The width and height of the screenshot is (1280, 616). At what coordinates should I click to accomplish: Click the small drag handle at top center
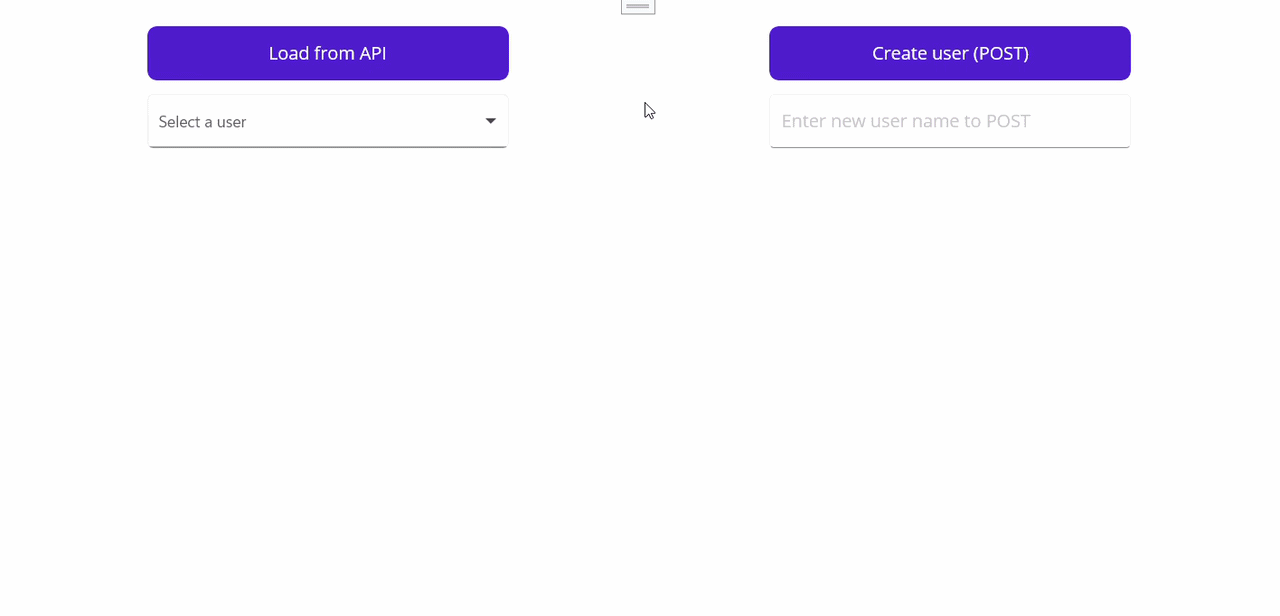(x=638, y=6)
